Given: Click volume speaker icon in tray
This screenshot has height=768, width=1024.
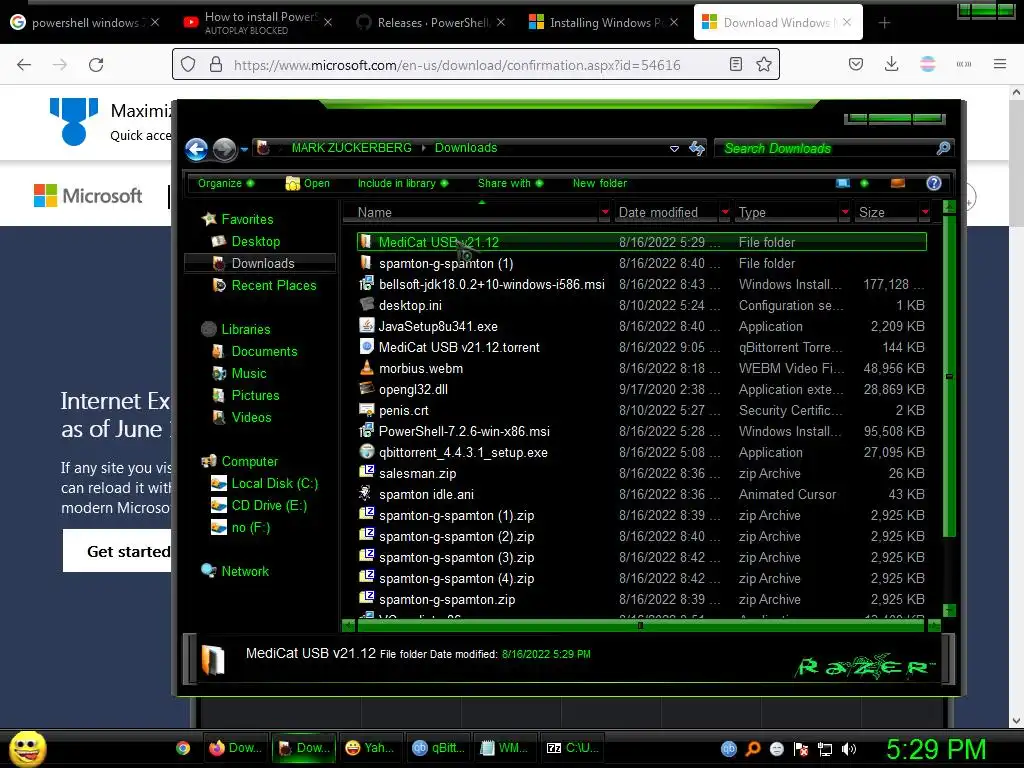Looking at the screenshot, I should tap(848, 749).
